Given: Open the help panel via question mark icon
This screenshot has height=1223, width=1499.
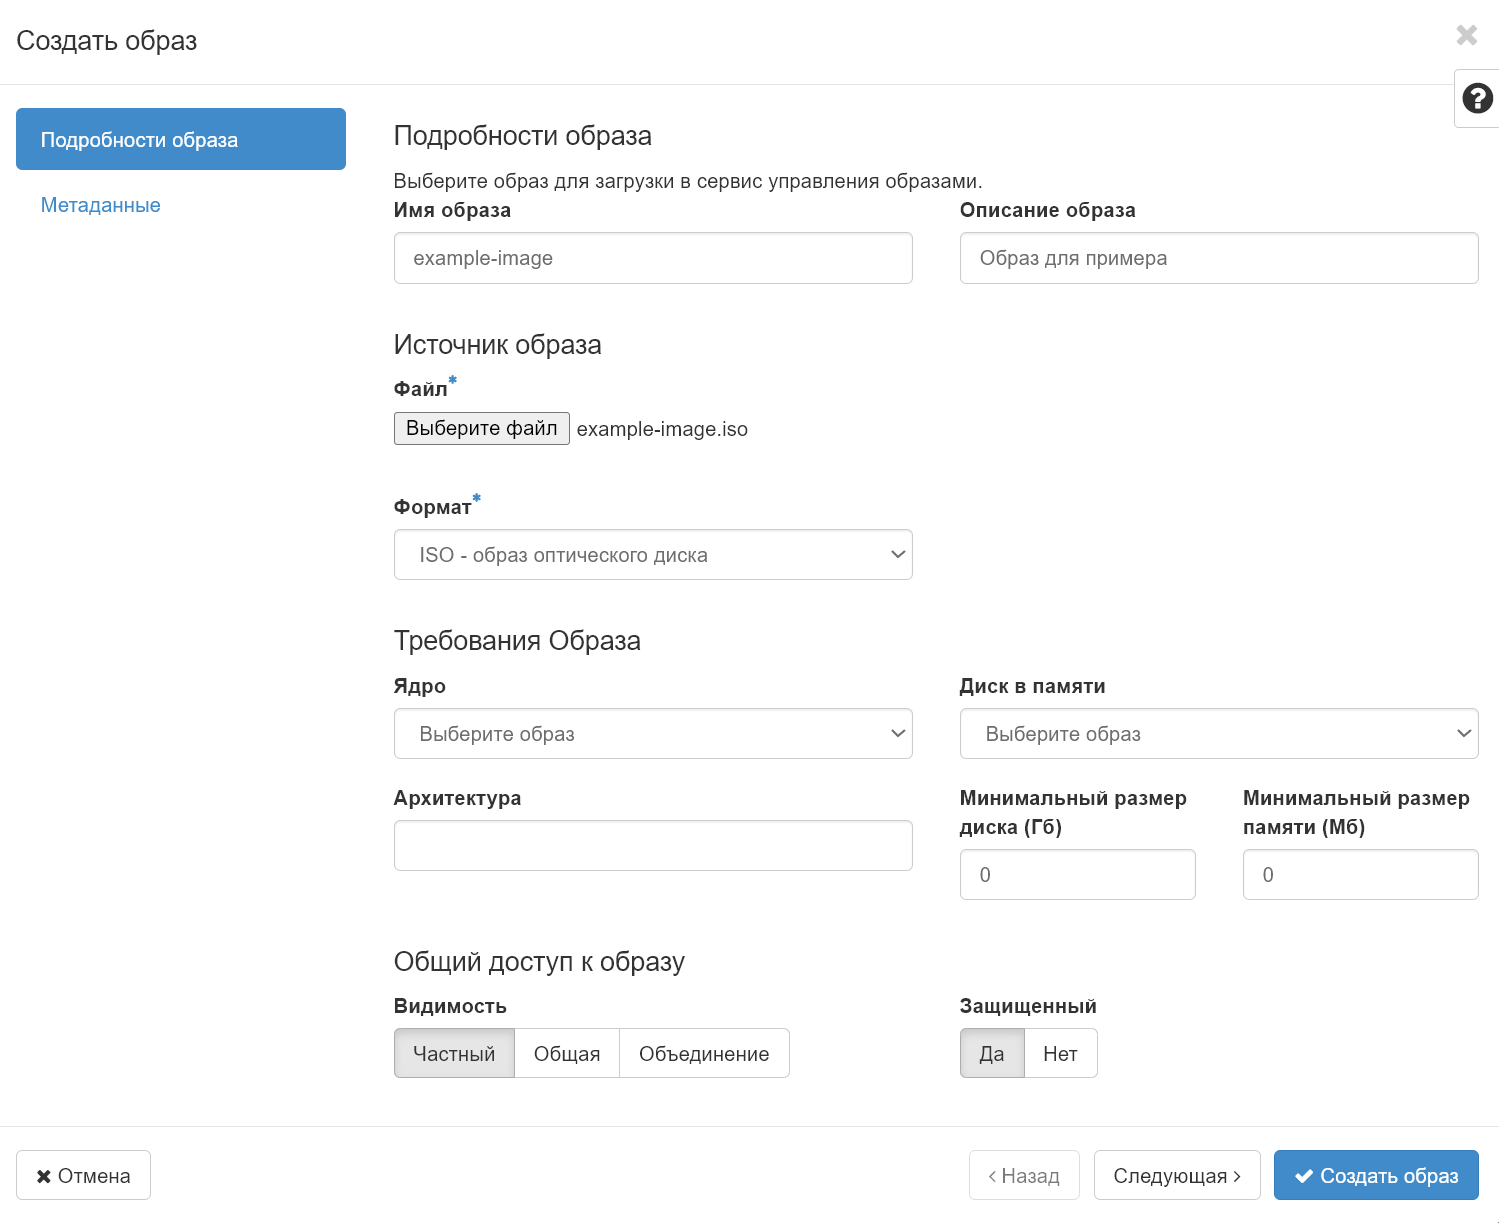Looking at the screenshot, I should click(x=1476, y=98).
